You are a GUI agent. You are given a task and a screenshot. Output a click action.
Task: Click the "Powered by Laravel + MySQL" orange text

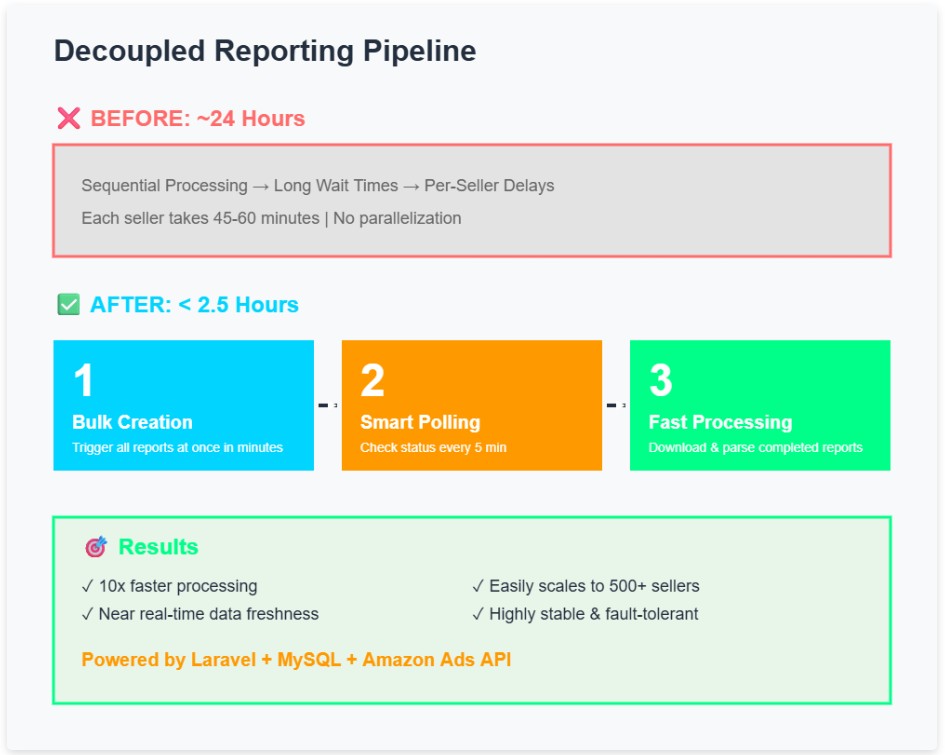[296, 660]
